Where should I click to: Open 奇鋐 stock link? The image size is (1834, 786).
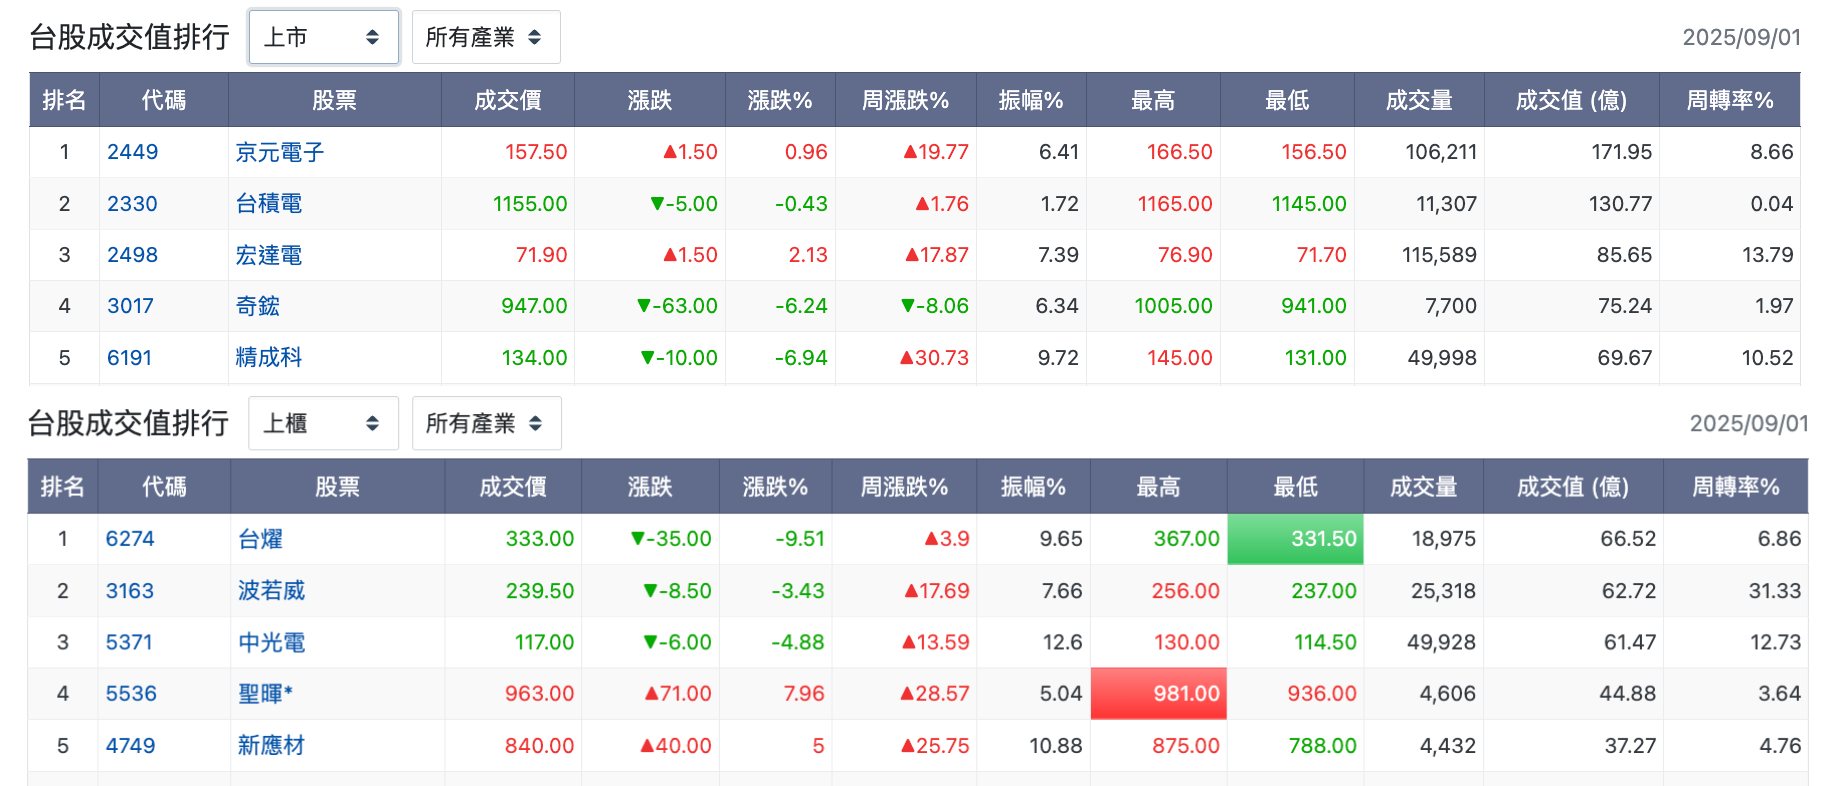pos(257,306)
